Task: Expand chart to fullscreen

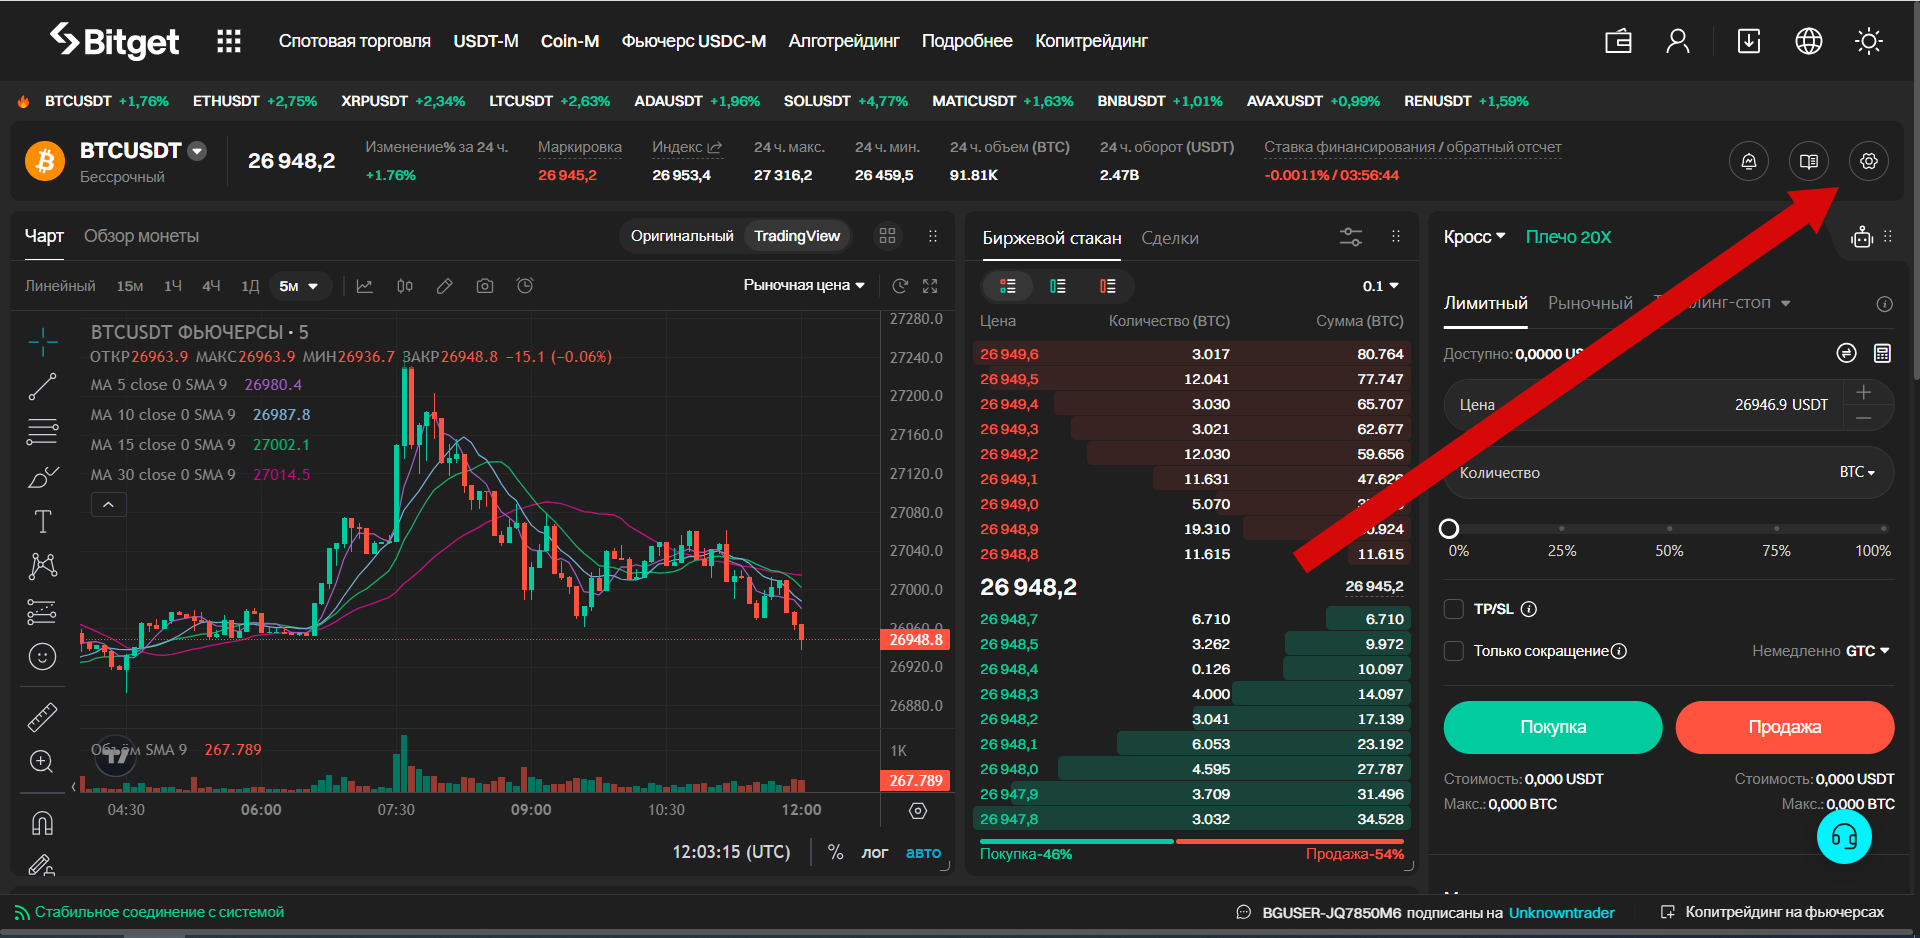Action: point(930,286)
